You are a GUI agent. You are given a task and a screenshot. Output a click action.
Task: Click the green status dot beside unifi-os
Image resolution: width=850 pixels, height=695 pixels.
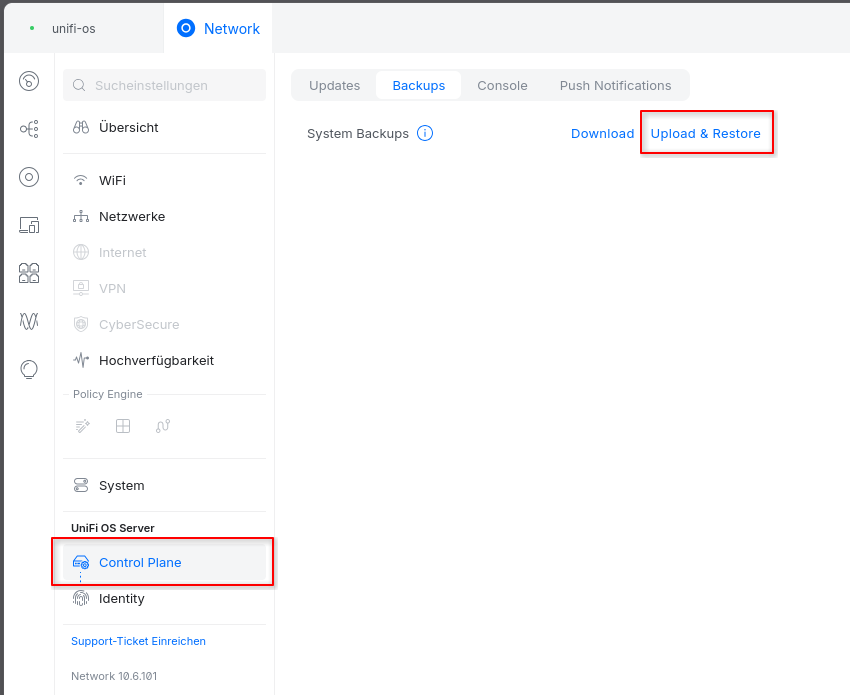coord(32,28)
